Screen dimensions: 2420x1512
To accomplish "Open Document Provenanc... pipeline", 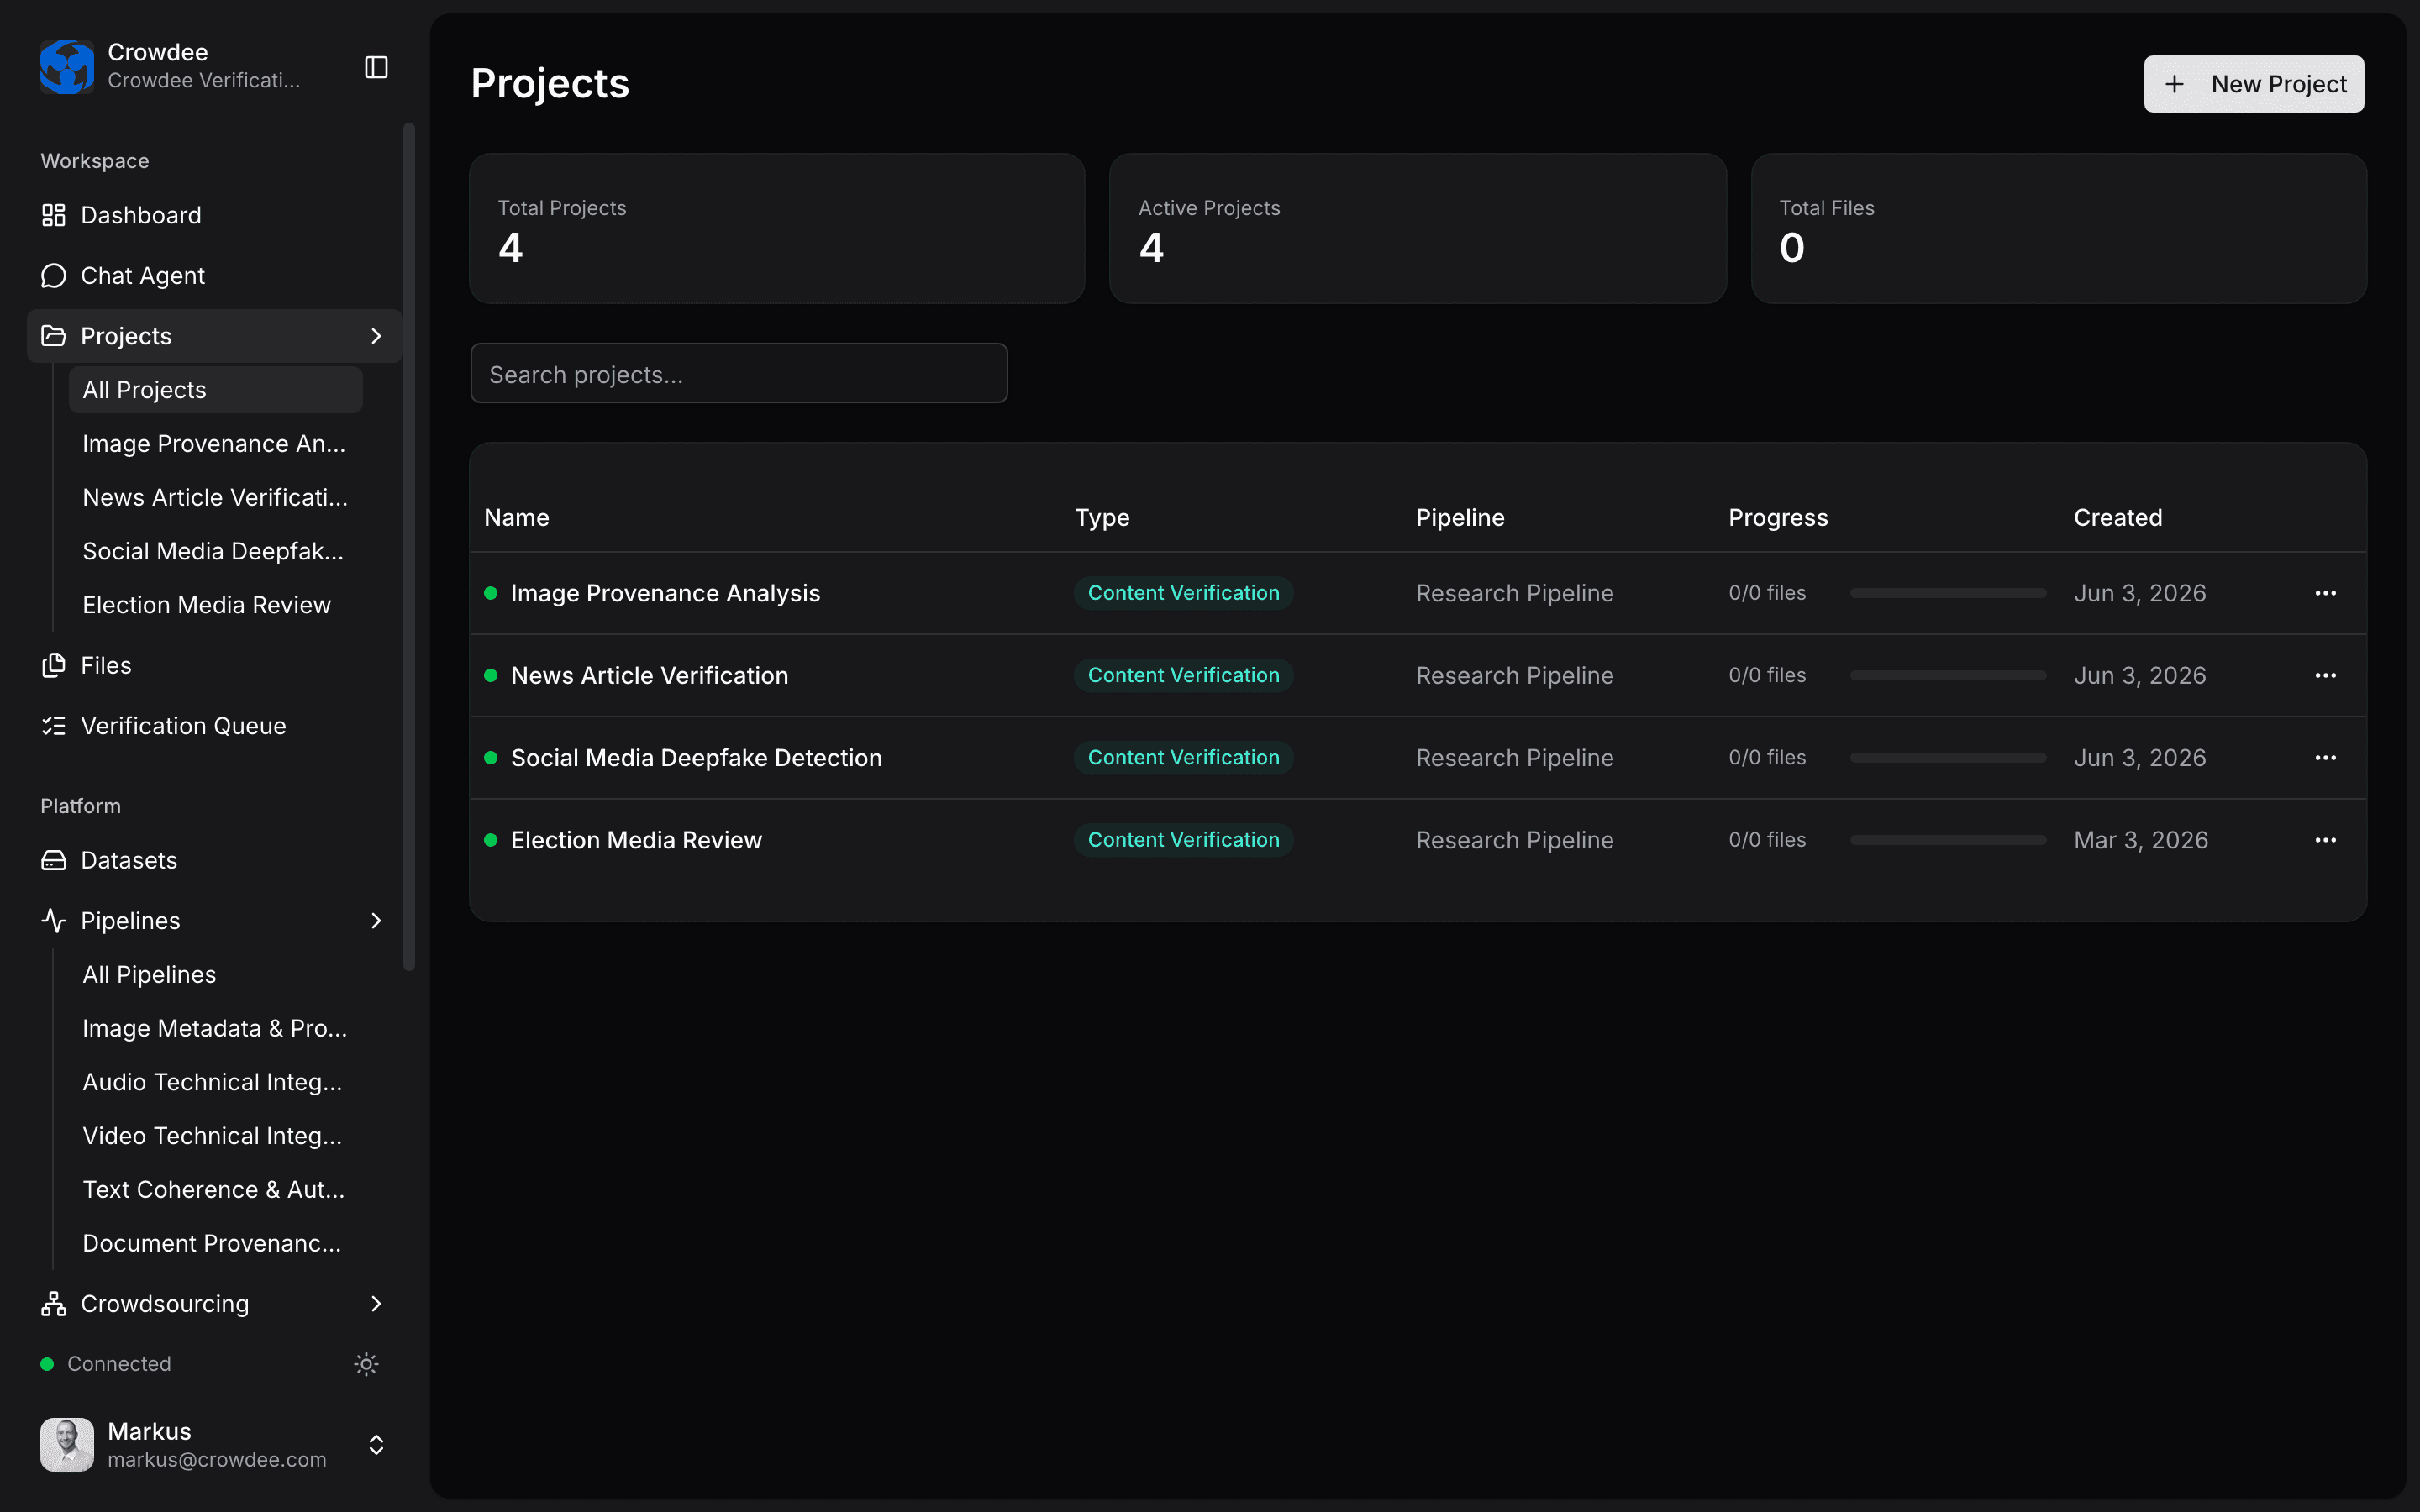I will click(x=215, y=1243).
